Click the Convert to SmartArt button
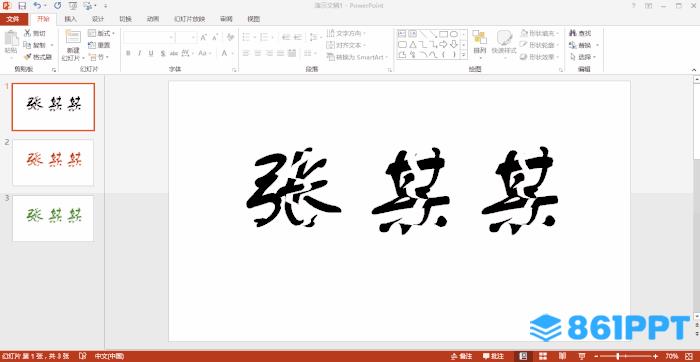Viewport: 700px width, 362px height. tap(357, 57)
